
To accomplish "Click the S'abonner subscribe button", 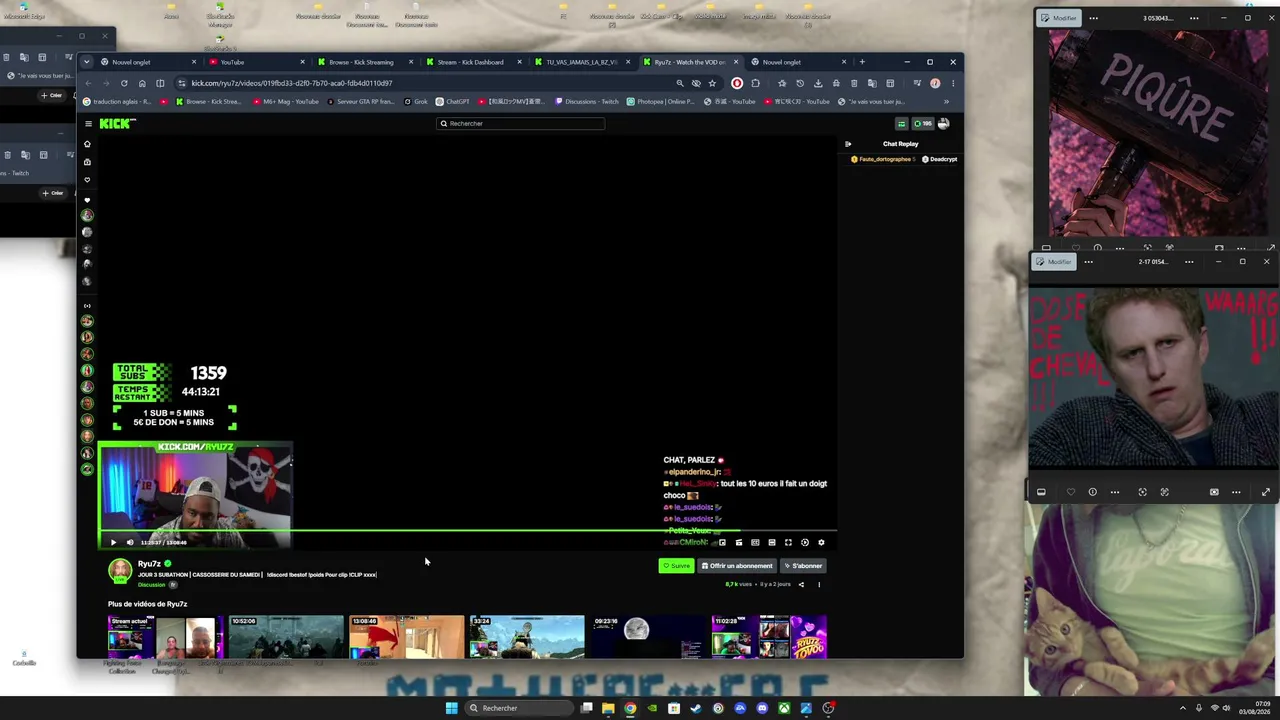I will coord(803,566).
